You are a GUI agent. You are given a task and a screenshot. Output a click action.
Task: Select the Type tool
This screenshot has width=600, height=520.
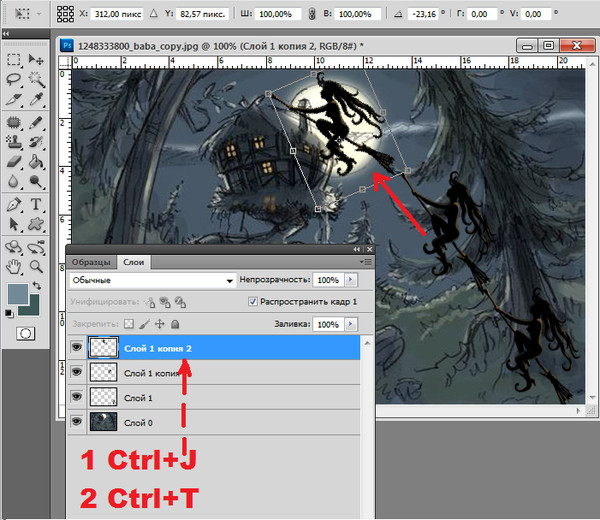click(36, 204)
